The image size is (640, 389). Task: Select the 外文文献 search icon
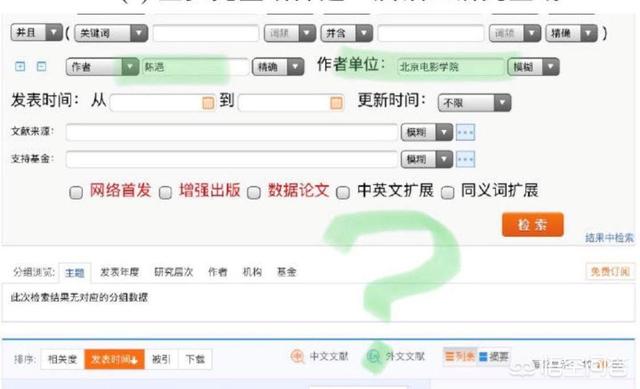(x=373, y=357)
